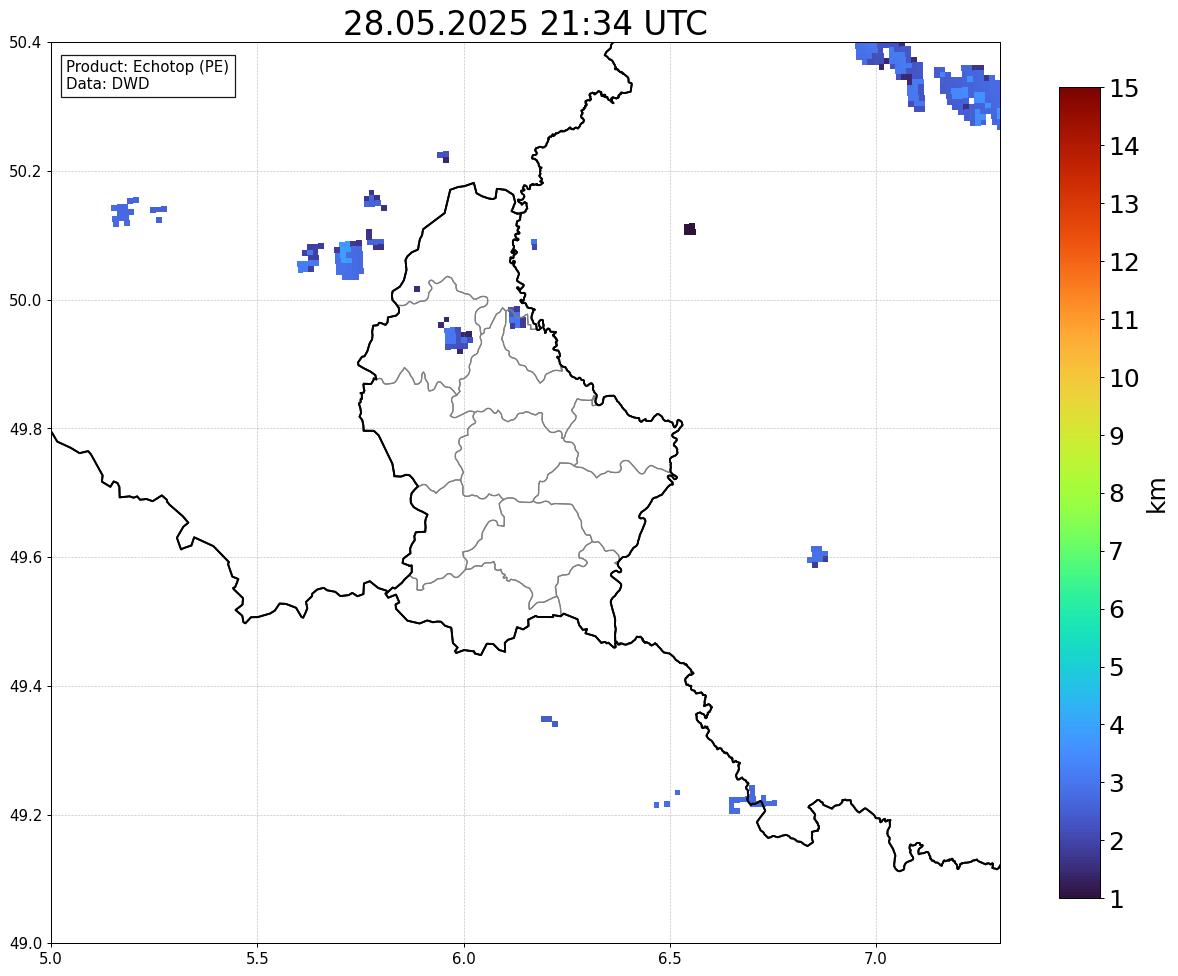This screenshot has width=1178, height=976.
Task: Click the dark purple bottom of colorbar
Action: [1080, 888]
